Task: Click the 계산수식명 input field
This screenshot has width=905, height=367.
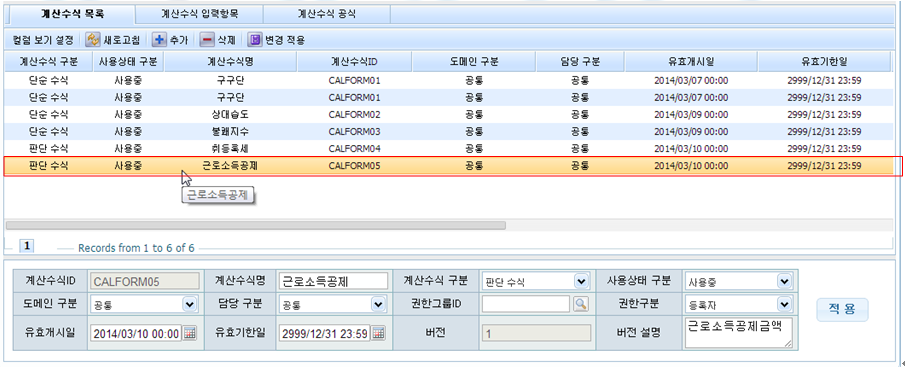Action: 333,282
